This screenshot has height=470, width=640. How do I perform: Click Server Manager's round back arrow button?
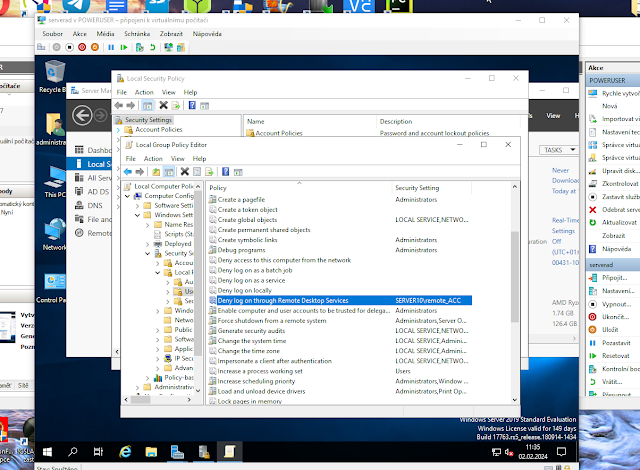(x=82, y=116)
